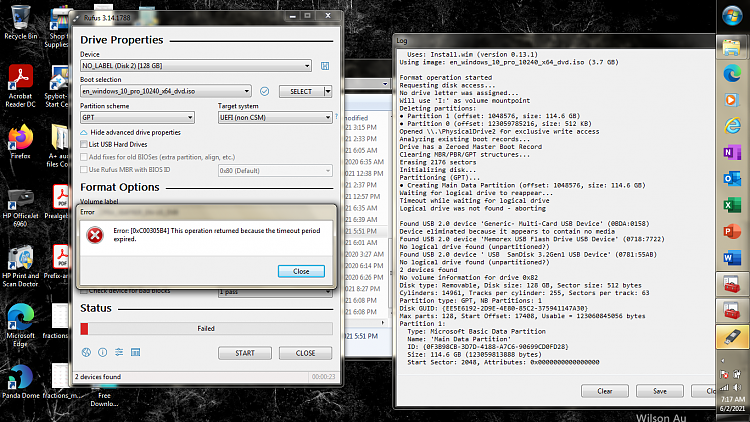Open Windows Media Player taskbar icon
The height and width of the screenshot is (422, 750).
coord(732,100)
